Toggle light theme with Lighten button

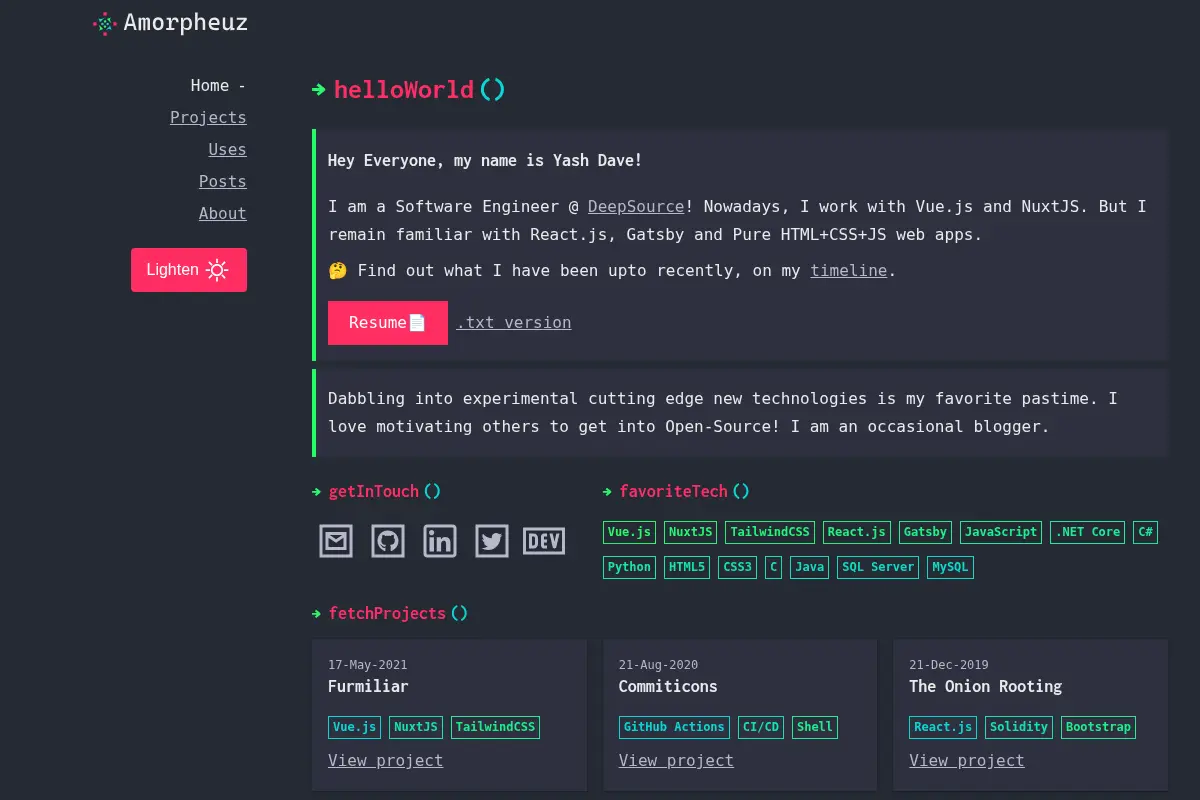(x=189, y=270)
